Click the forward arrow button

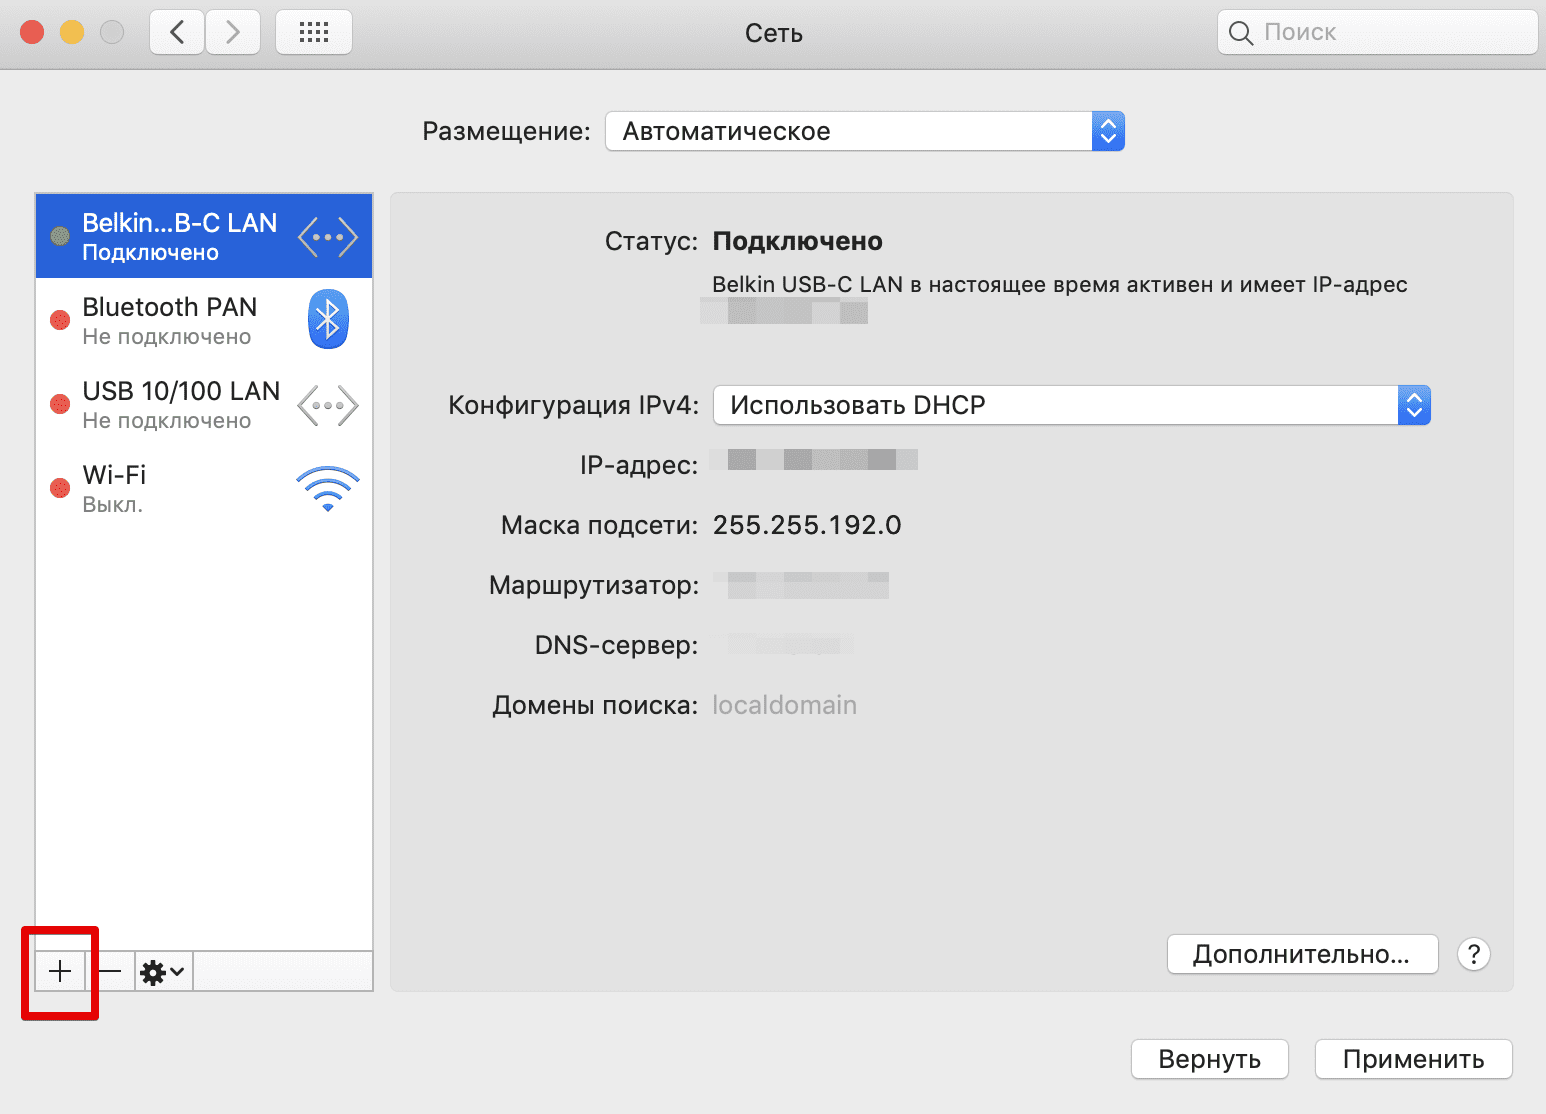tap(233, 32)
